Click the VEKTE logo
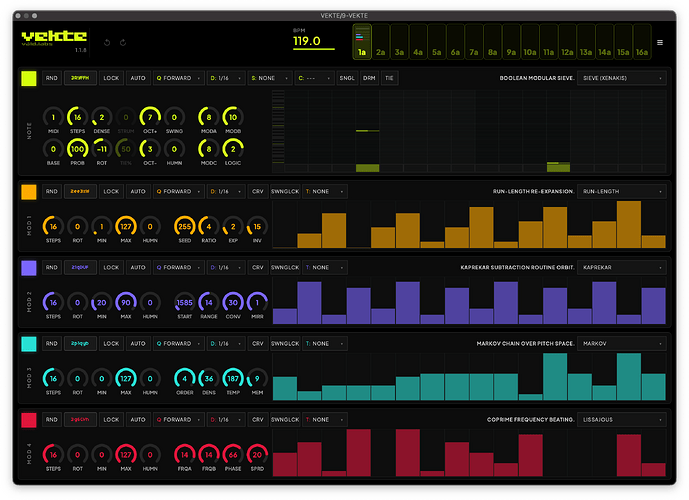Image resolution: width=689 pixels, height=500 pixels. (x=54, y=38)
